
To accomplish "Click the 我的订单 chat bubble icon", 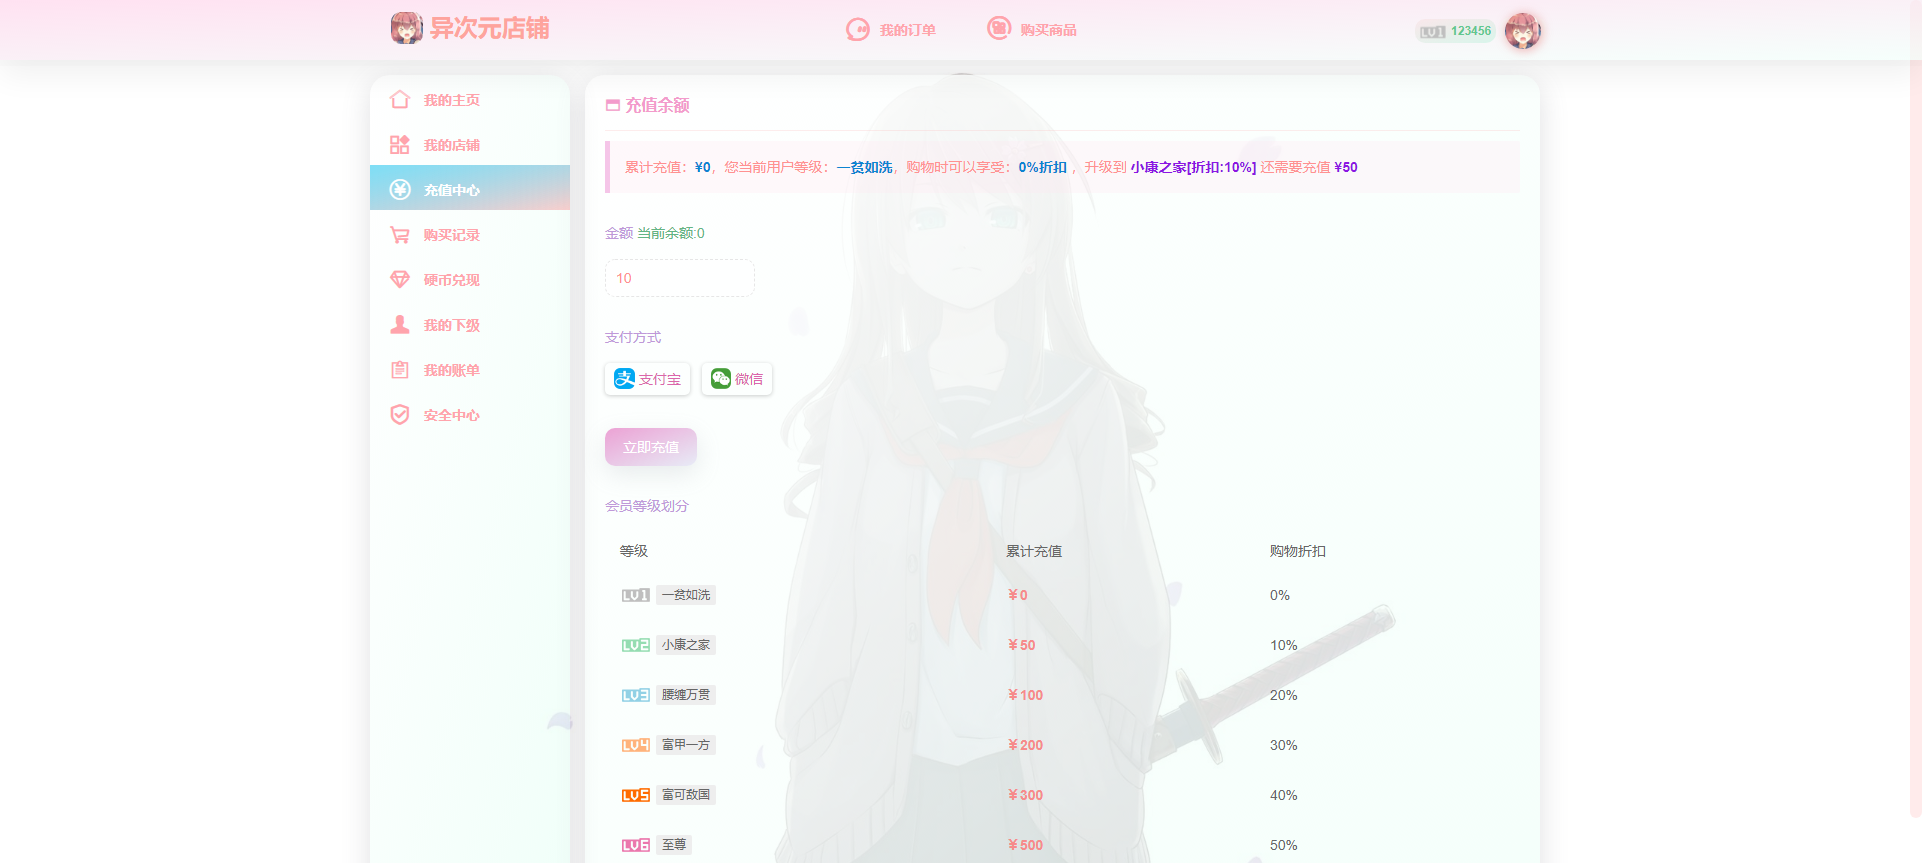I will click(857, 30).
